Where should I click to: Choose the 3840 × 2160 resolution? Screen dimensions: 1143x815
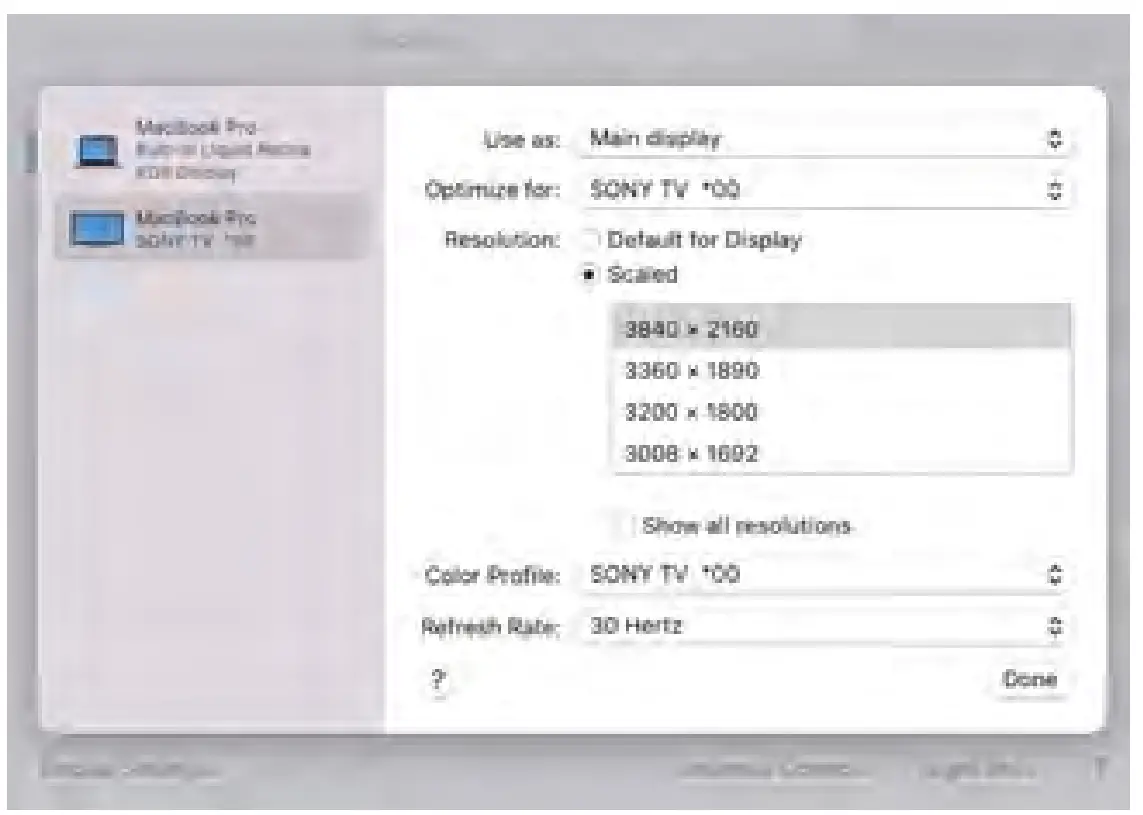(x=843, y=328)
